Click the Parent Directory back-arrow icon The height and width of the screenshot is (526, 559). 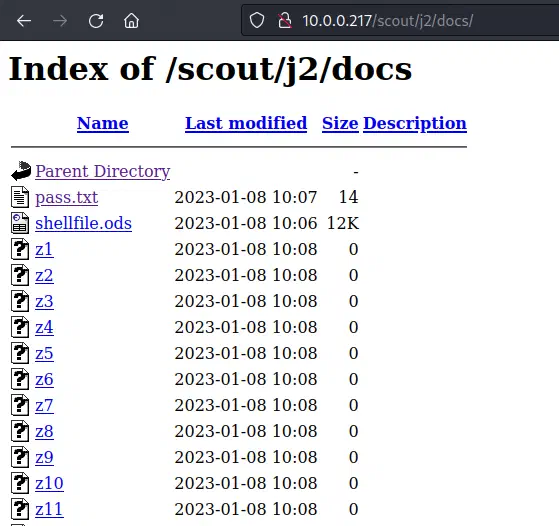pyautogui.click(x=21, y=171)
